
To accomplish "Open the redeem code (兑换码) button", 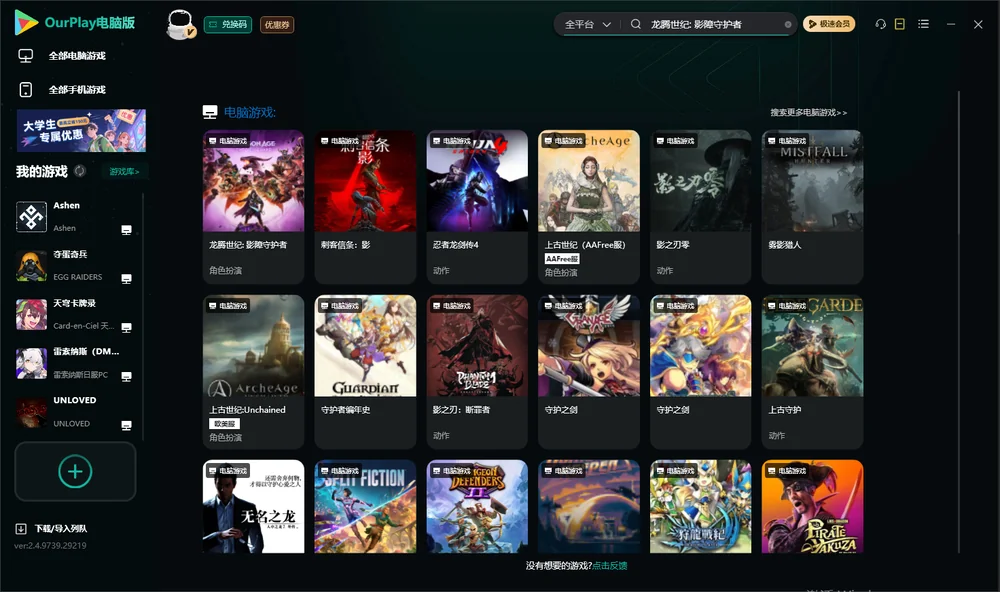I will 228,24.
